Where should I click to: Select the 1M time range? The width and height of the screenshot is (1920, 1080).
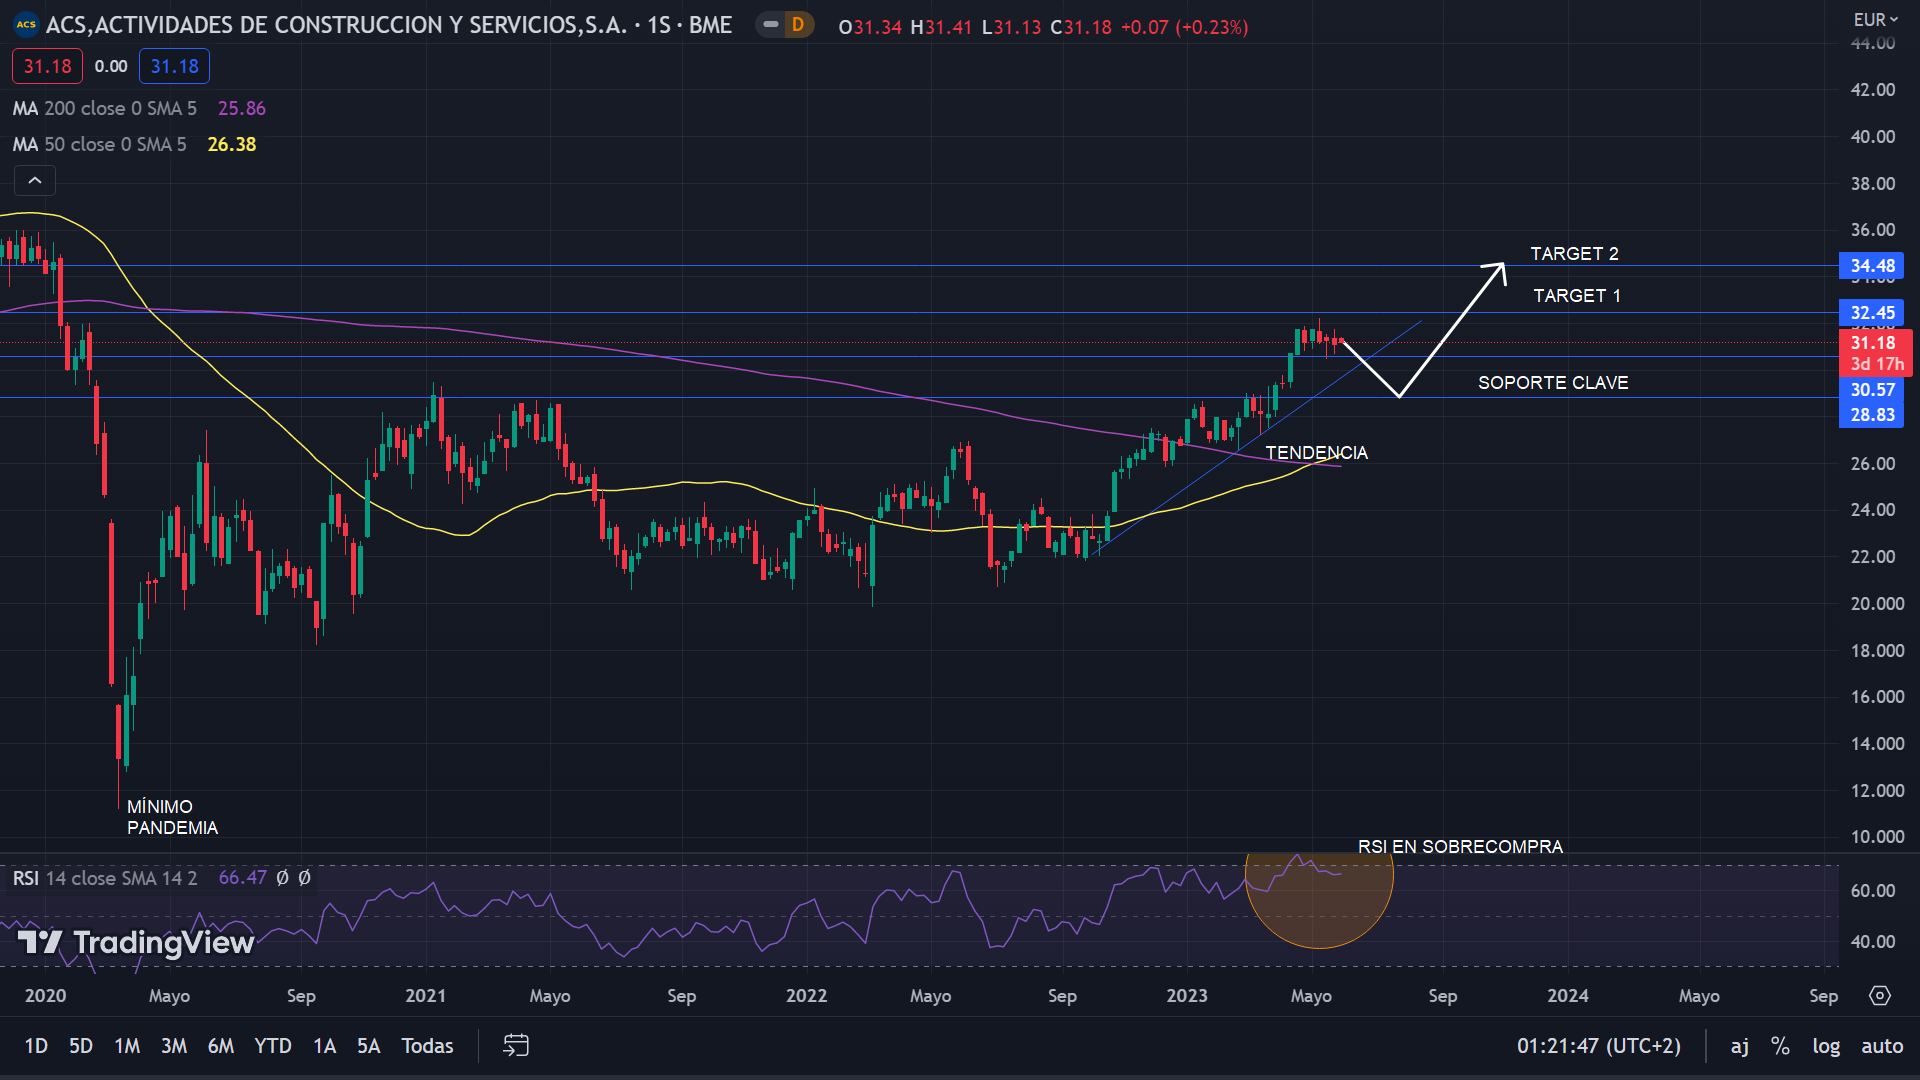127,1046
